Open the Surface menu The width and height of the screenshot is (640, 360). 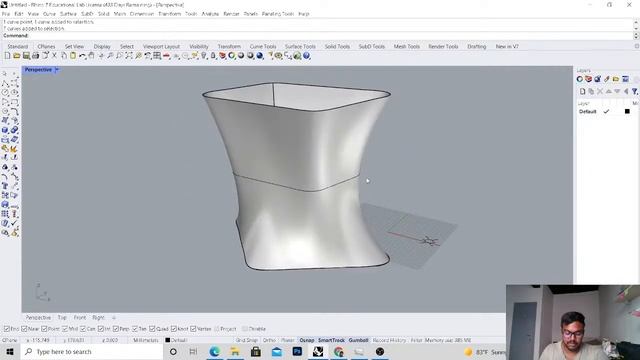68,13
